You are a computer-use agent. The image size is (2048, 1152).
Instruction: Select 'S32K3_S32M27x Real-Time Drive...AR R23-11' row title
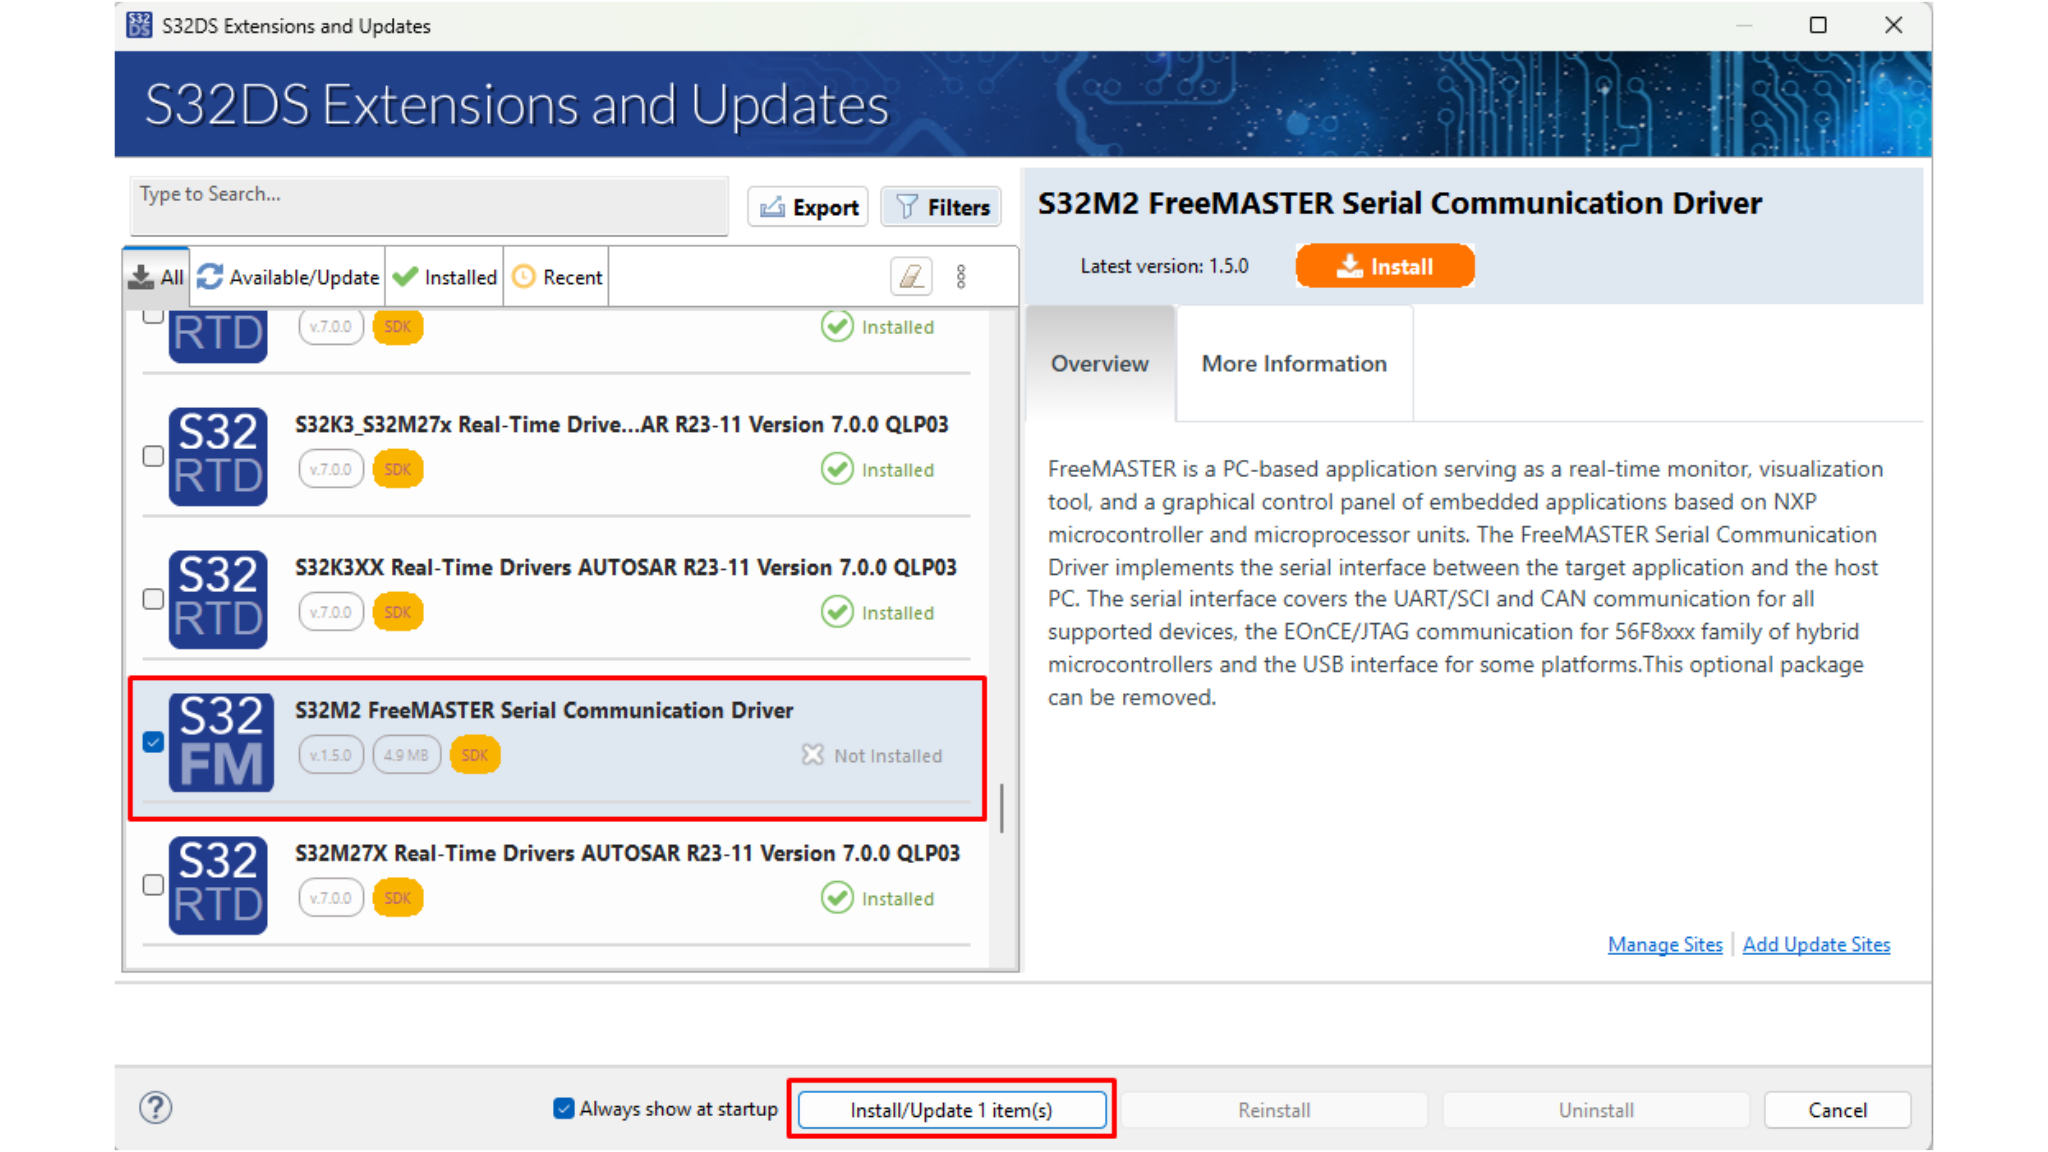pos(622,425)
